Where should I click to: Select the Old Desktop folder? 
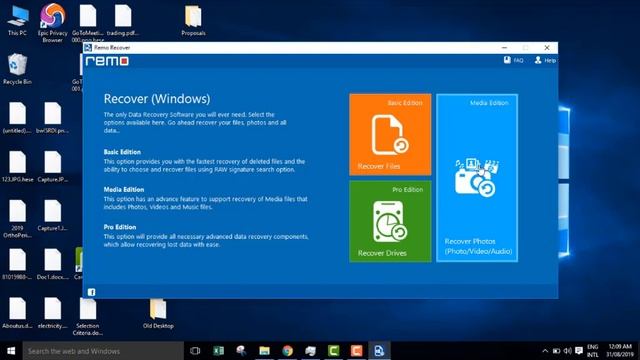158,313
